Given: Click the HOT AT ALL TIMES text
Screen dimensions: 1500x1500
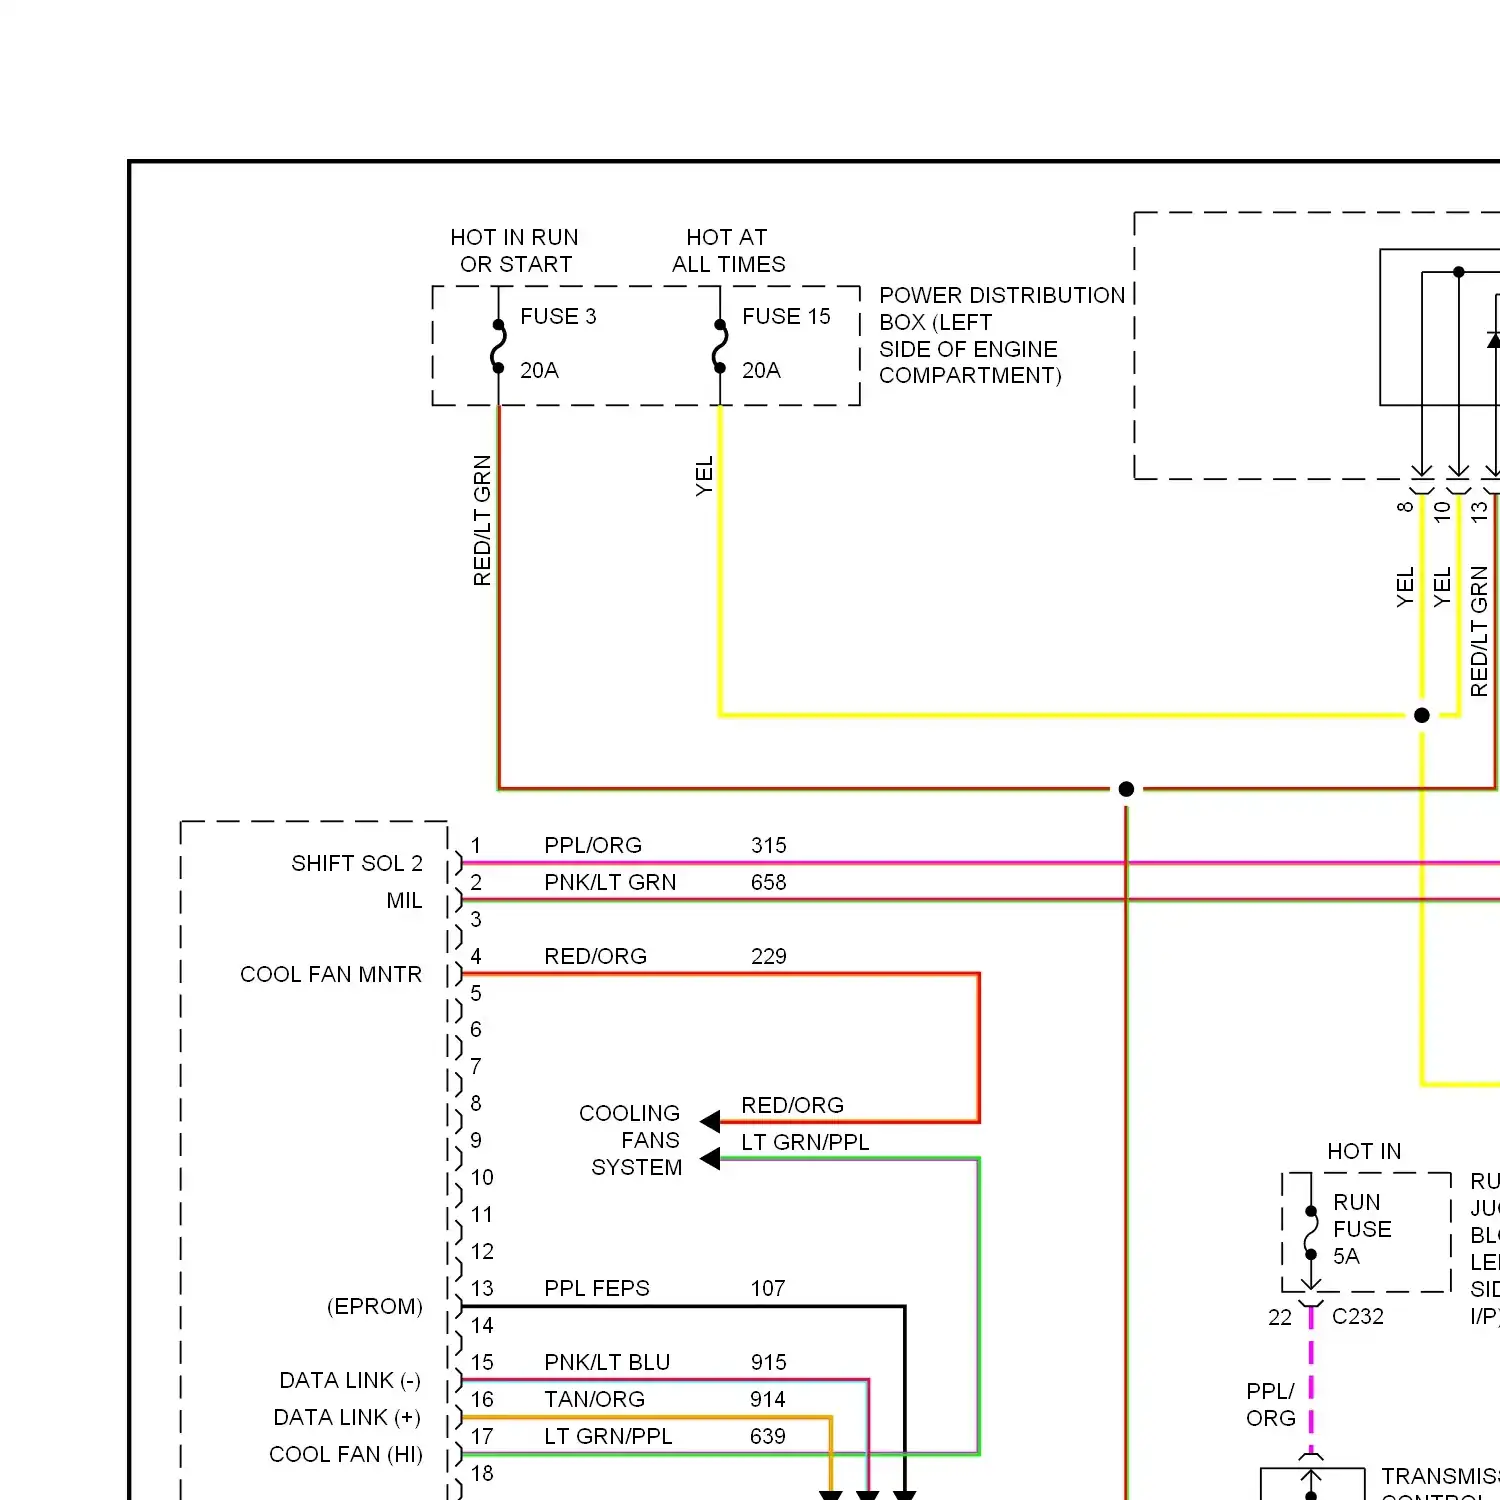Looking at the screenshot, I should pos(728,251).
